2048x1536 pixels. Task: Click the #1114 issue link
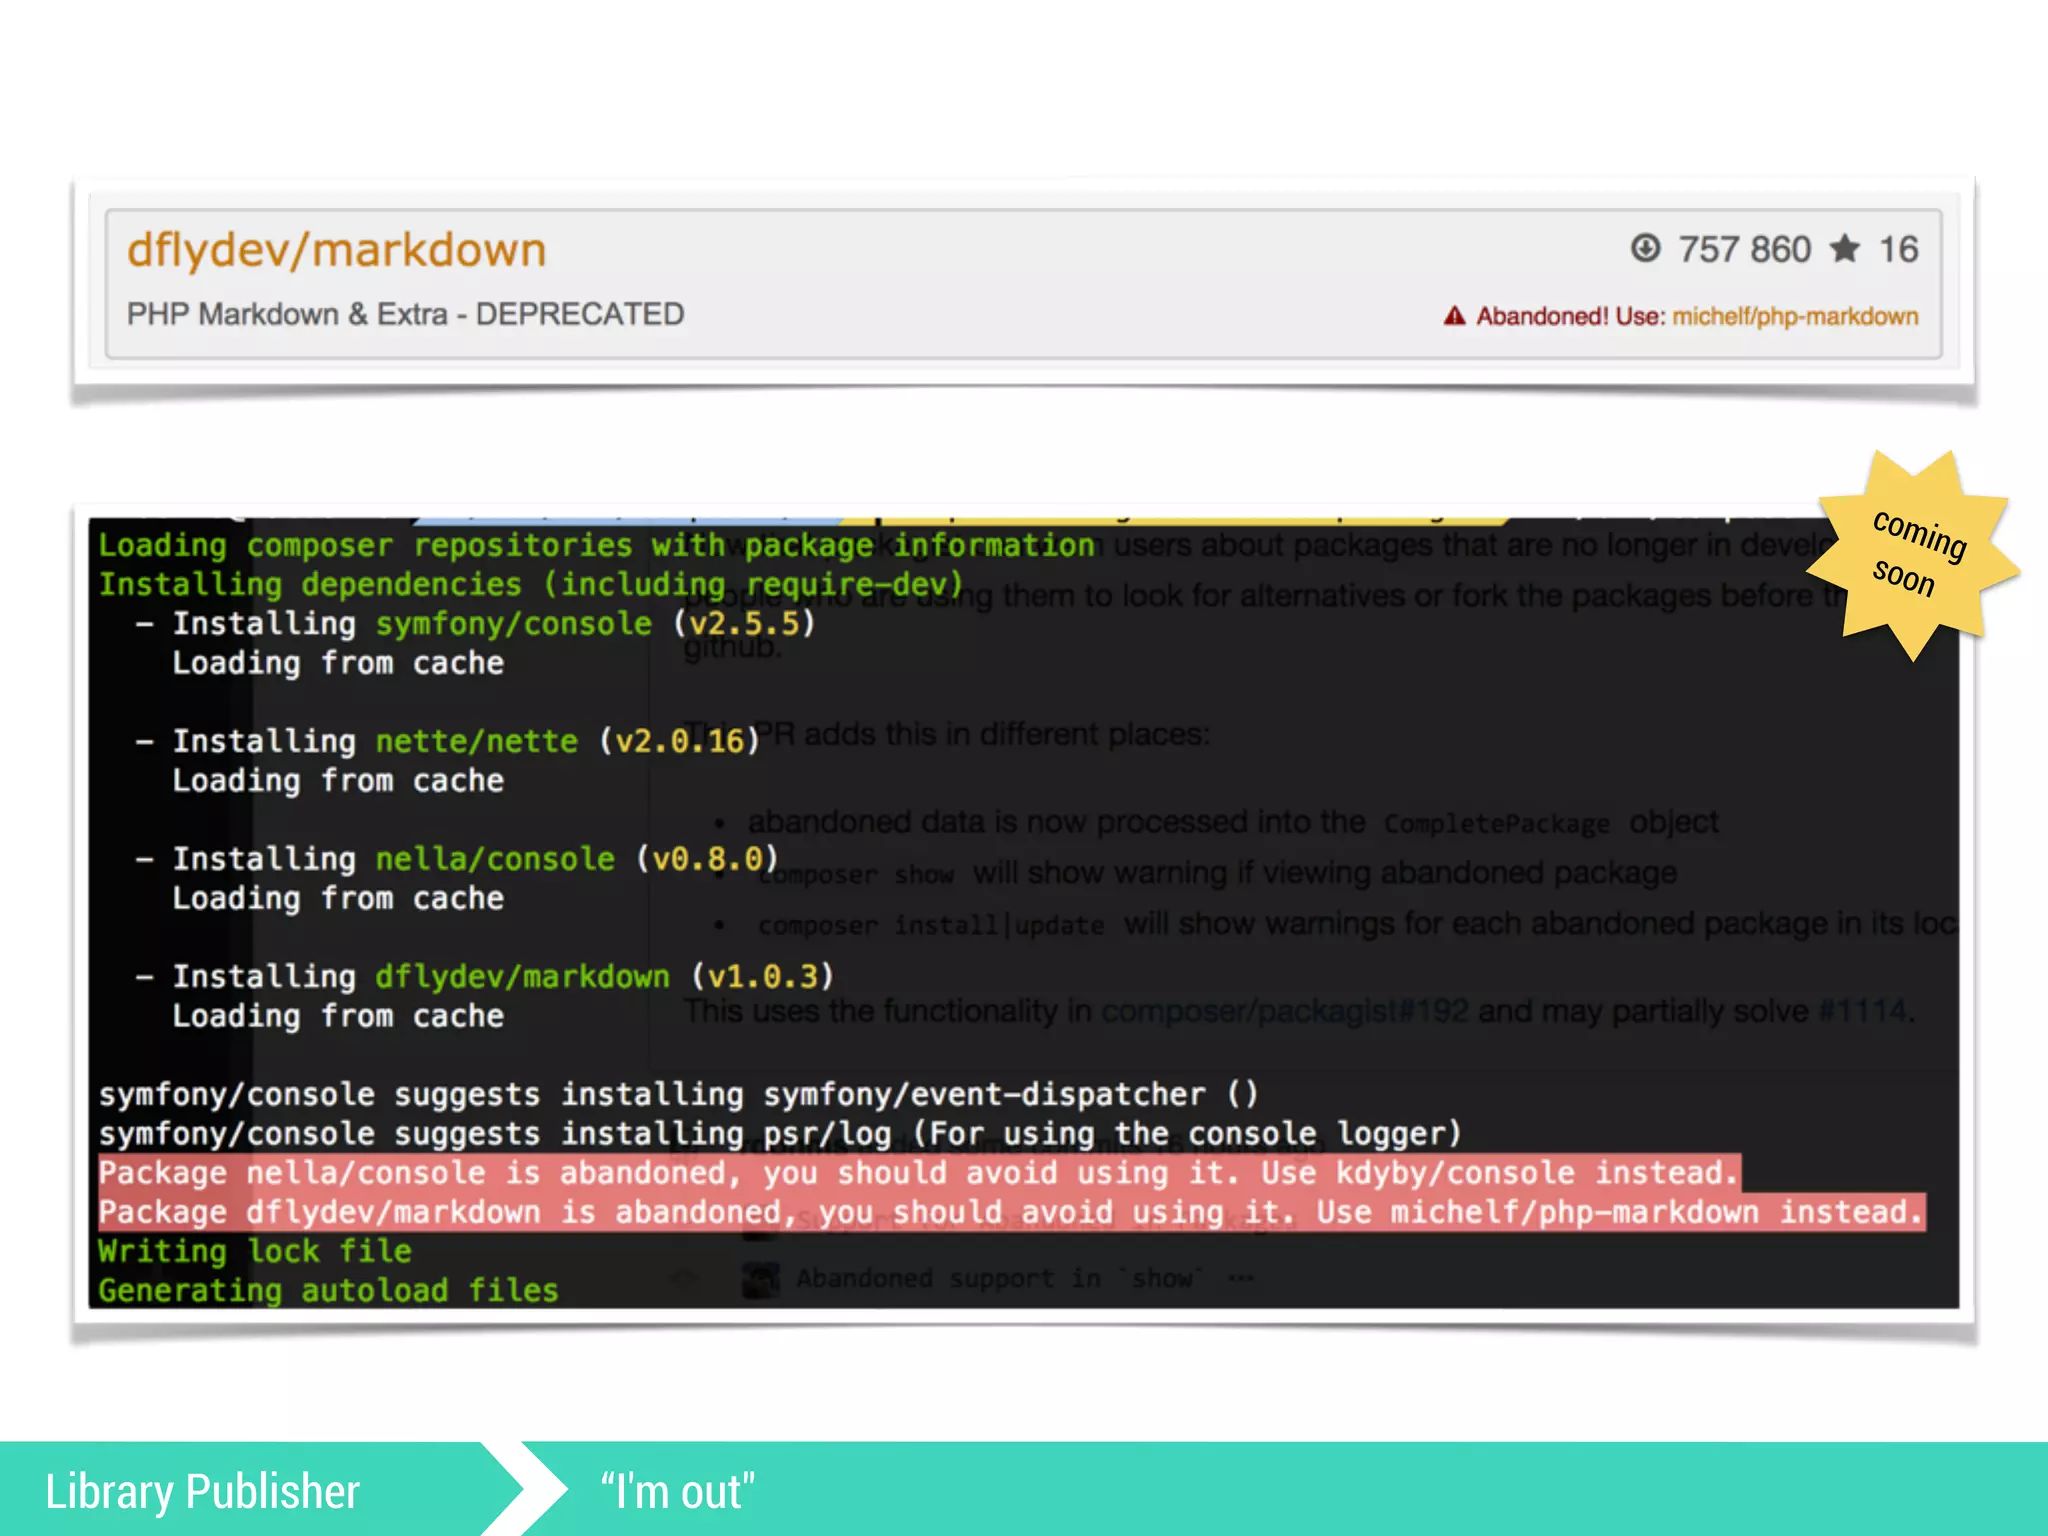tap(1862, 1011)
